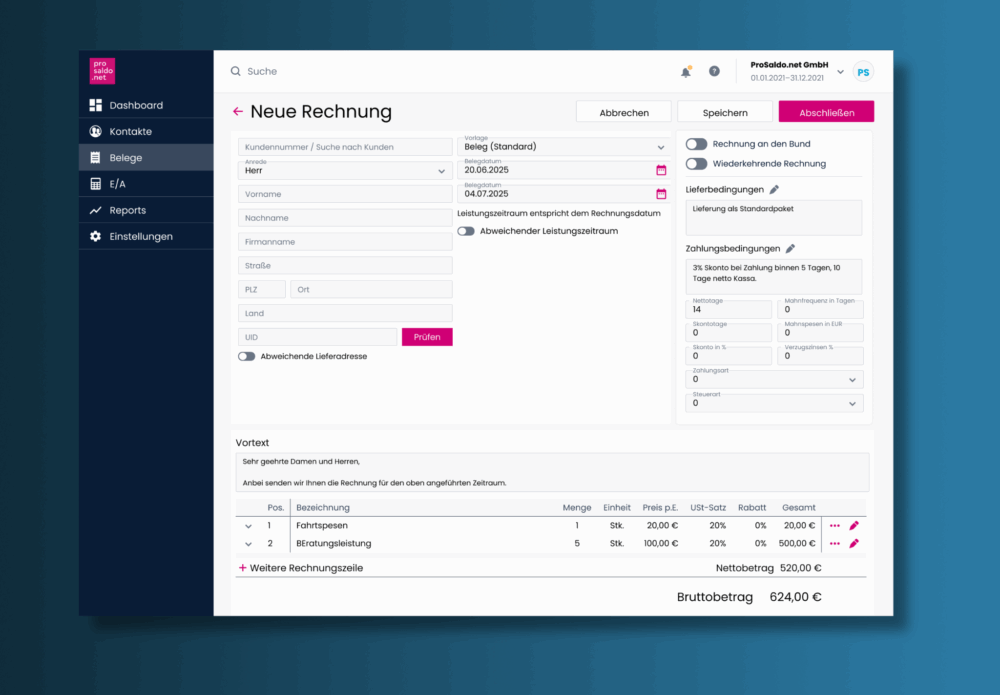Open the Anrede dropdown

[345, 171]
